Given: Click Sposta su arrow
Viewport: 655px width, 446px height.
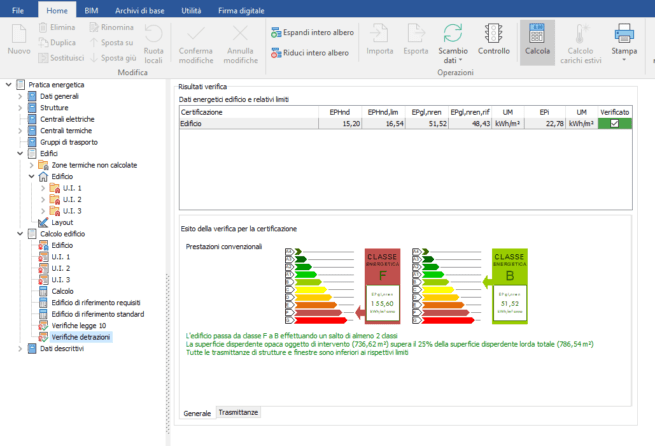Looking at the screenshot, I should (94, 43).
